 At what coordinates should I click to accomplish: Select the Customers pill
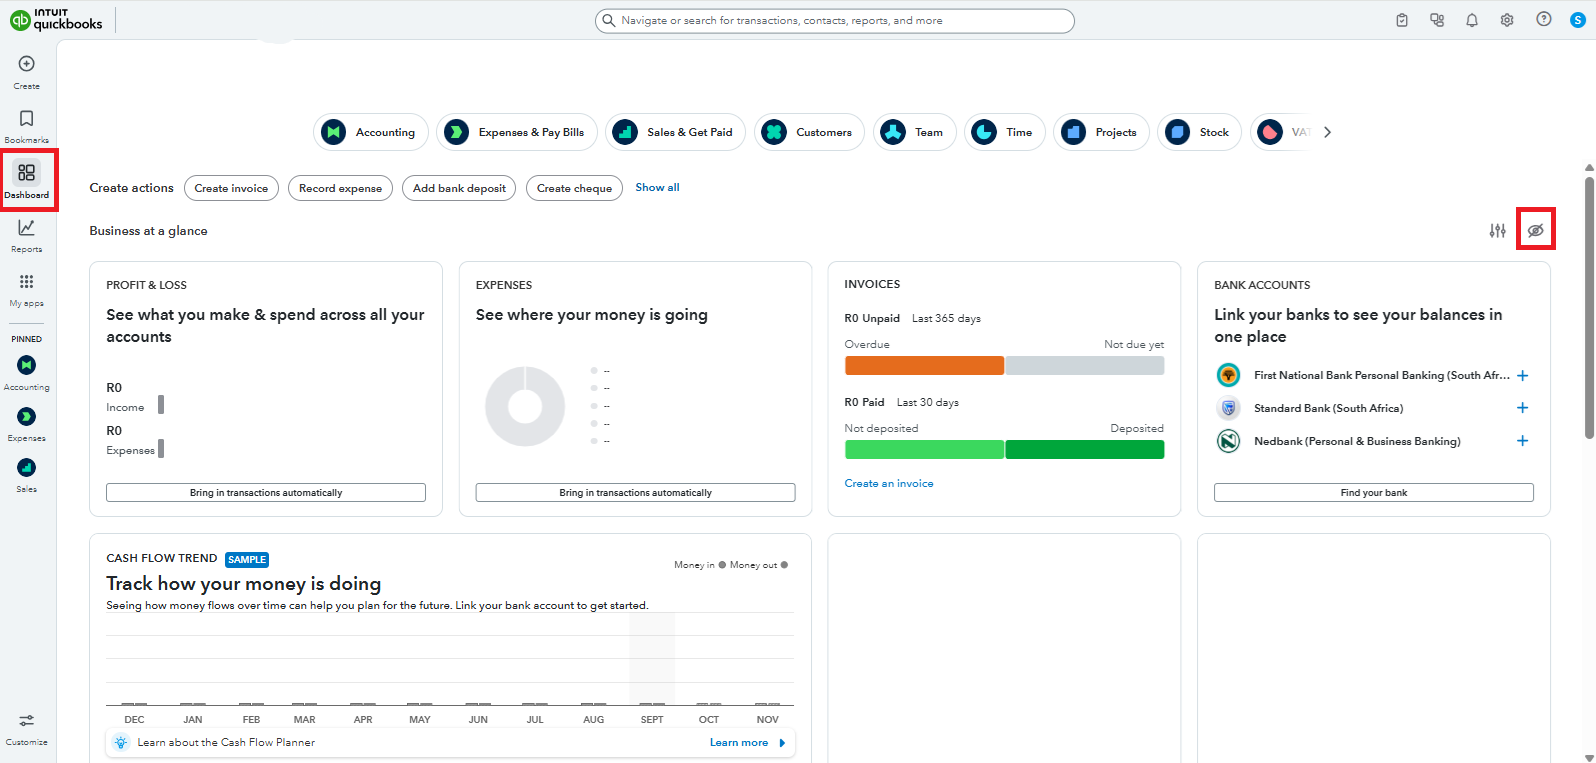coord(809,132)
